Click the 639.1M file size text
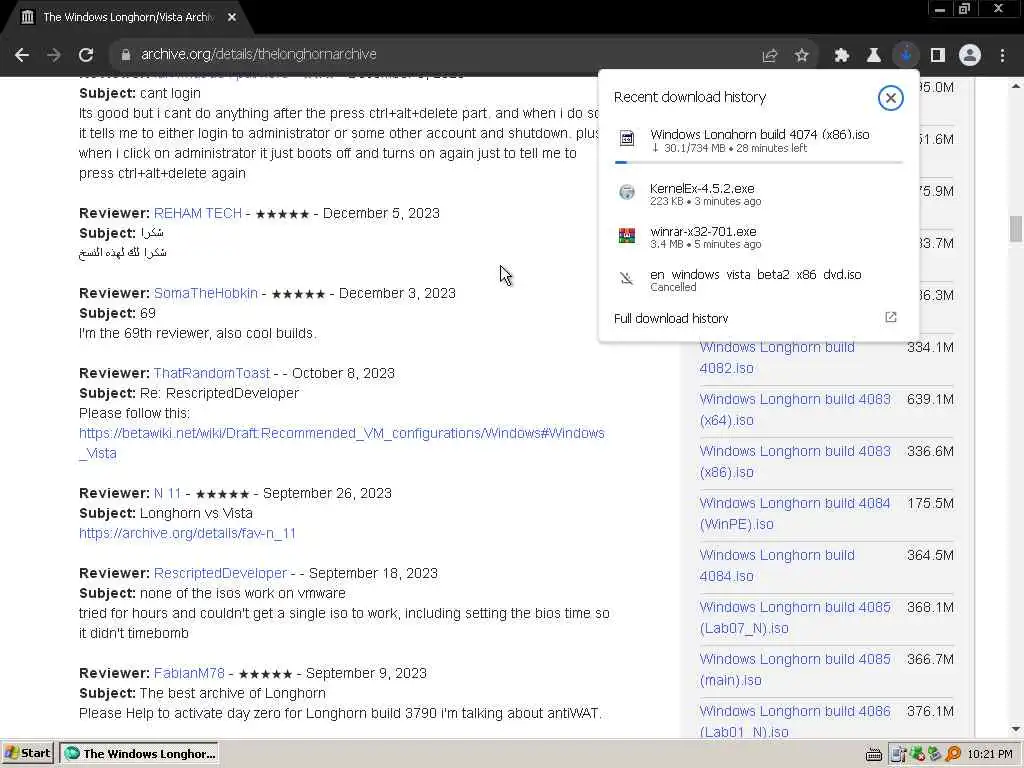Image resolution: width=1024 pixels, height=768 pixels. pyautogui.click(x=930, y=399)
